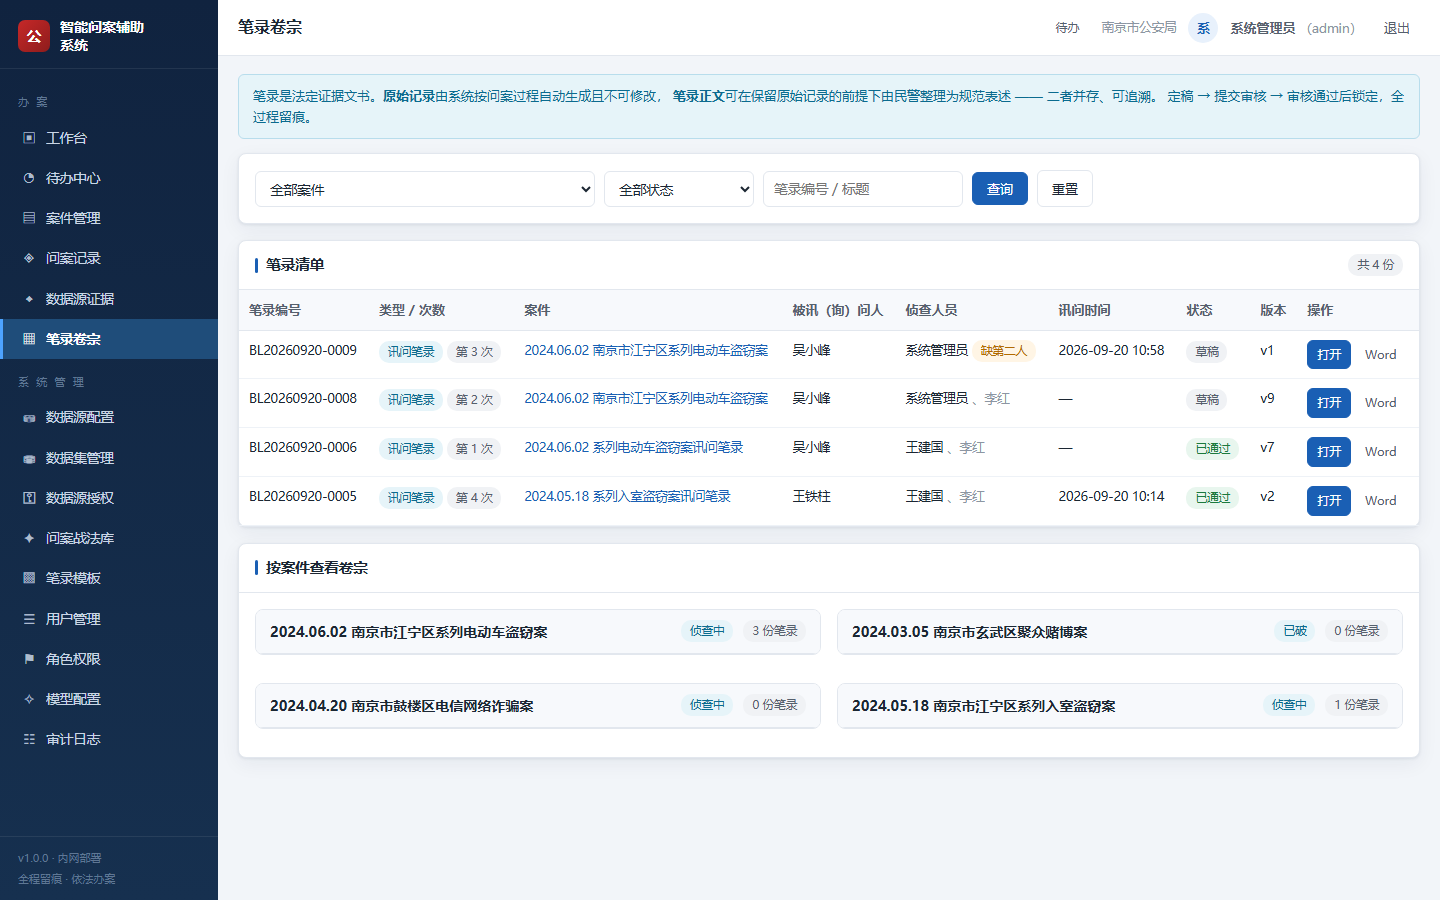1440x900 pixels.
Task: Click the 共 4 份 count badge
Action: click(1375, 265)
